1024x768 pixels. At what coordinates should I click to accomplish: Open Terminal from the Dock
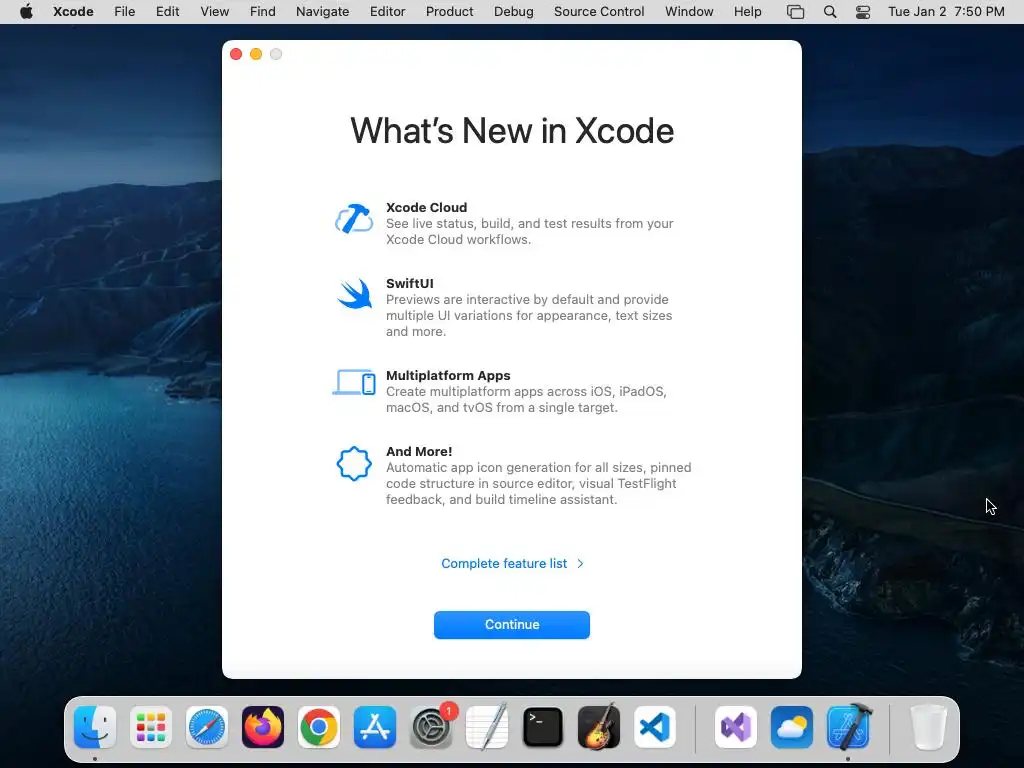[x=543, y=727]
